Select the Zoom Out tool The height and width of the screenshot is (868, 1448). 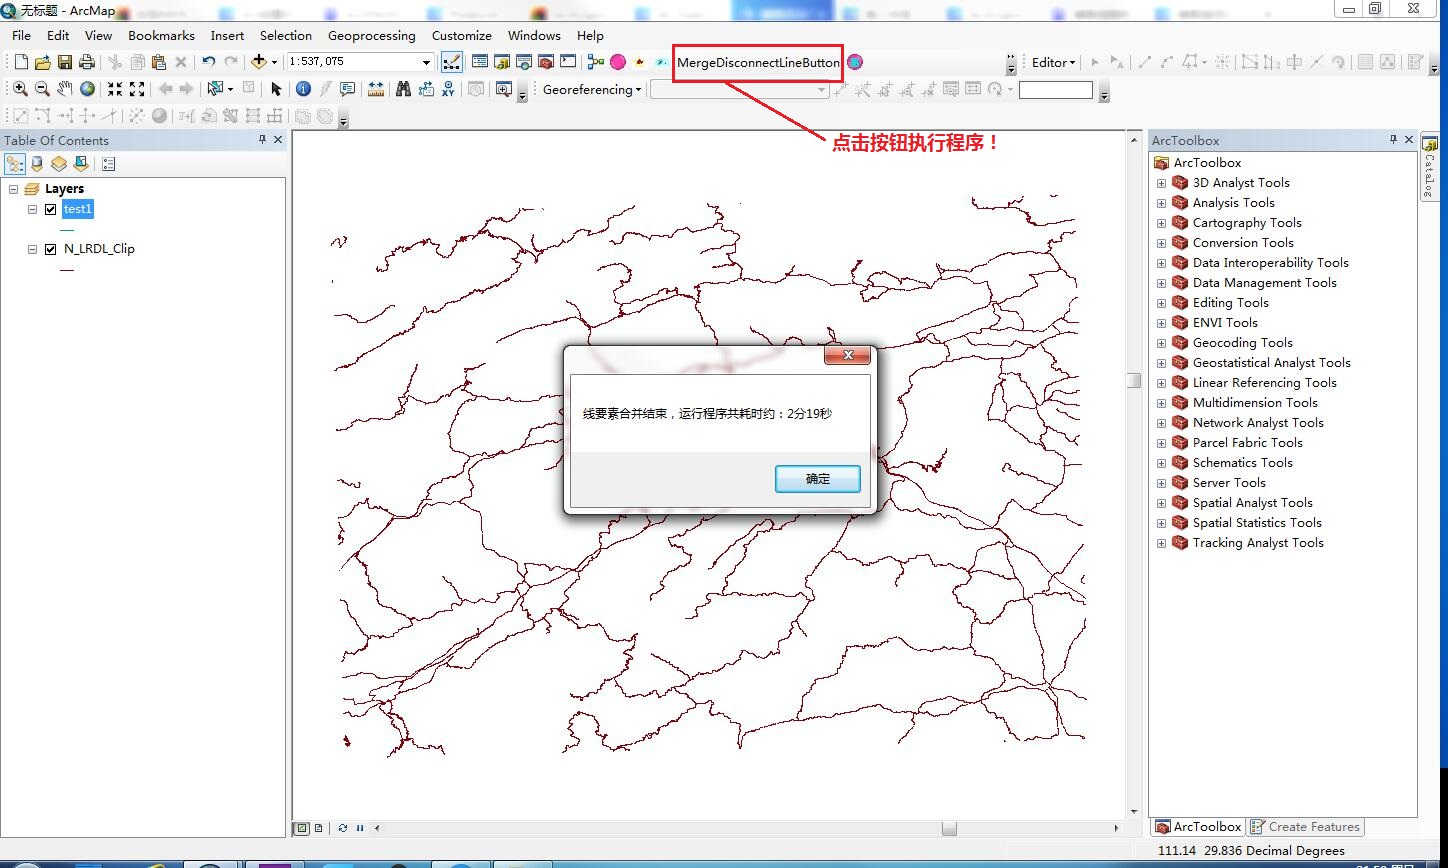(42, 89)
